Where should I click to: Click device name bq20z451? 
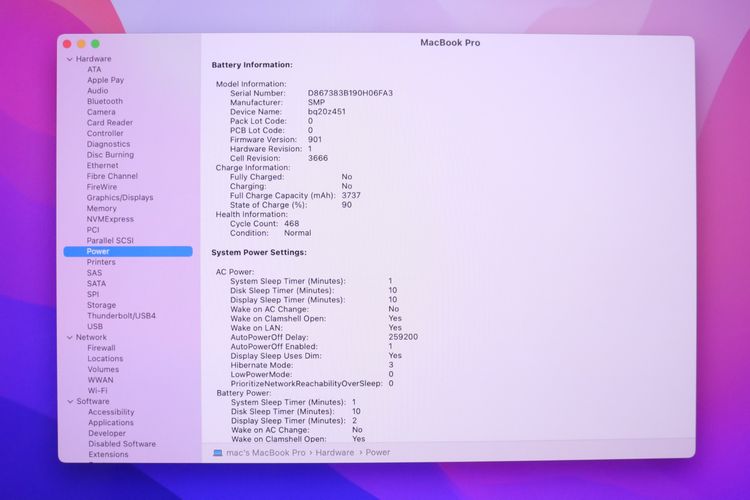327,112
